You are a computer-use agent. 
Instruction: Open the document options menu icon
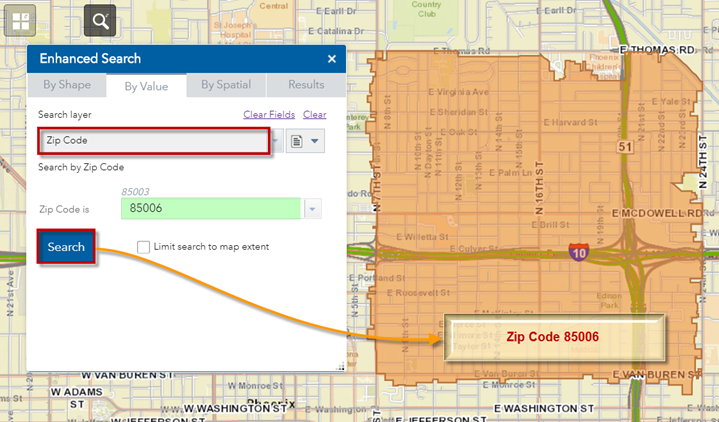click(x=305, y=141)
